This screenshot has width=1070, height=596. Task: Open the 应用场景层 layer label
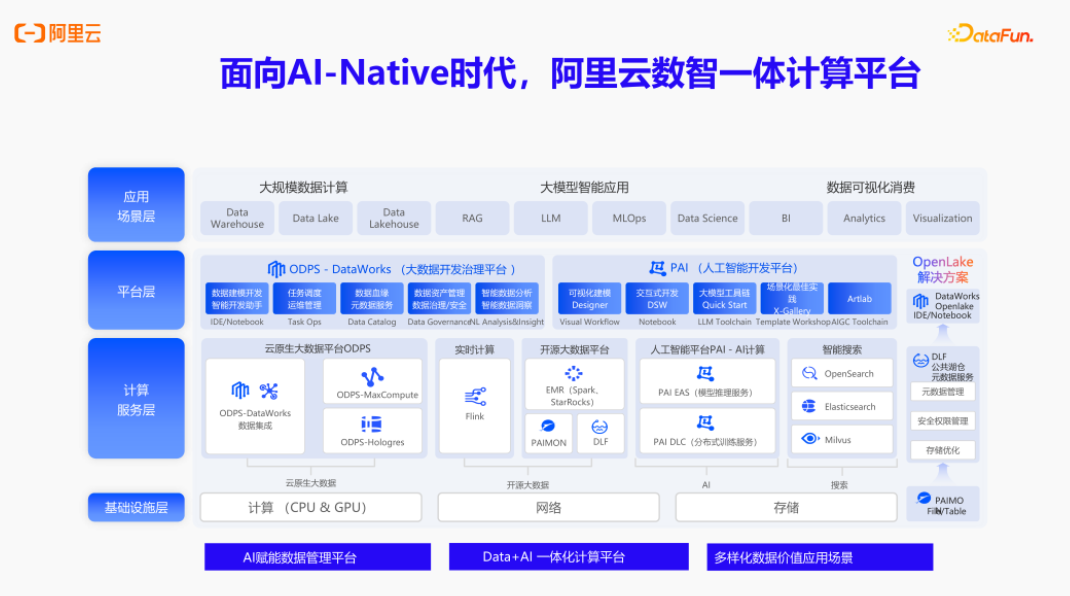click(x=136, y=205)
